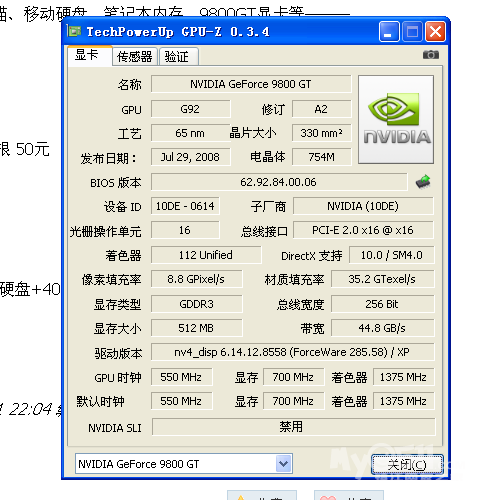Click the 50元 text in background page
The image size is (498, 500).
pos(33,149)
